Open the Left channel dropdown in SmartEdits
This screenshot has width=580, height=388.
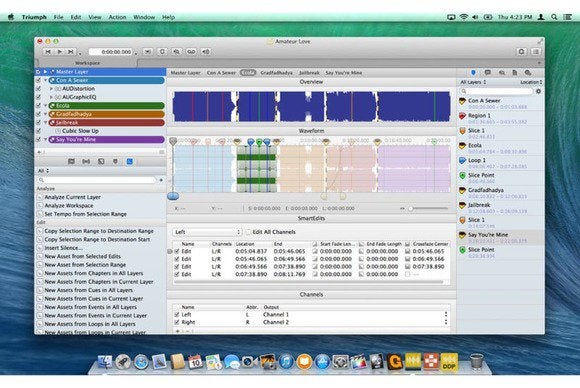point(207,232)
